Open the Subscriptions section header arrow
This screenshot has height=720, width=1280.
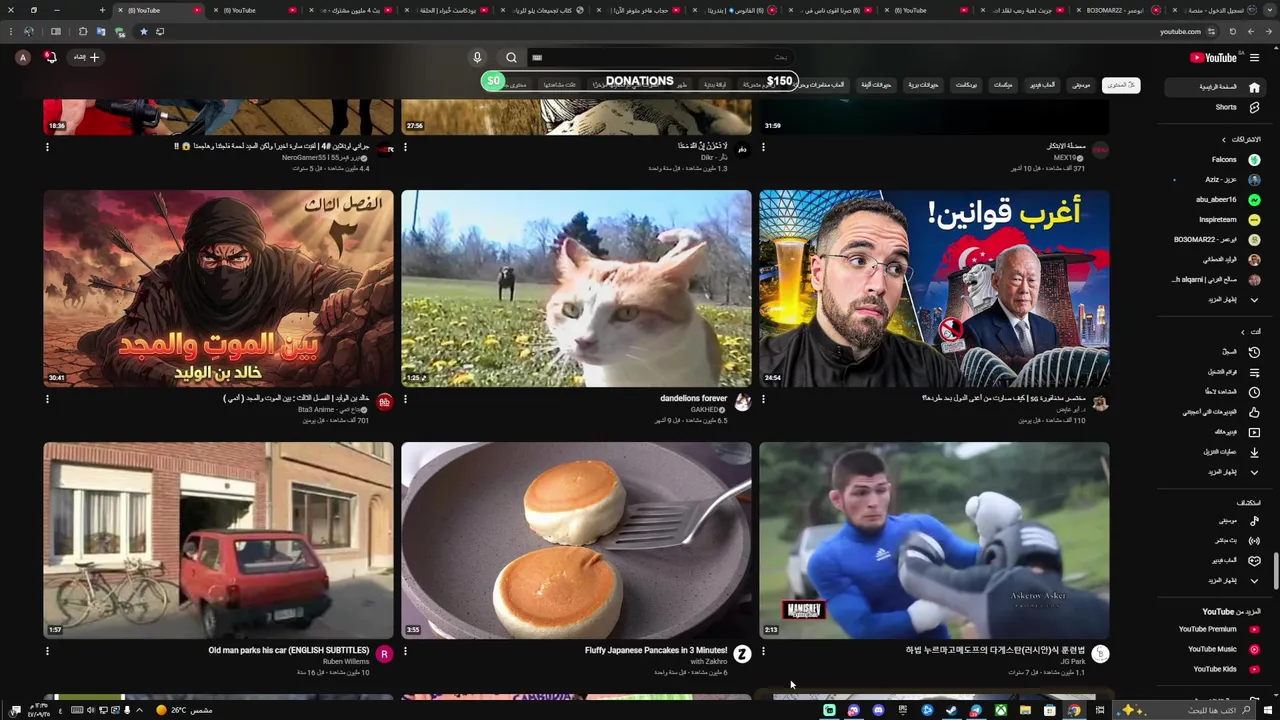(1223, 140)
